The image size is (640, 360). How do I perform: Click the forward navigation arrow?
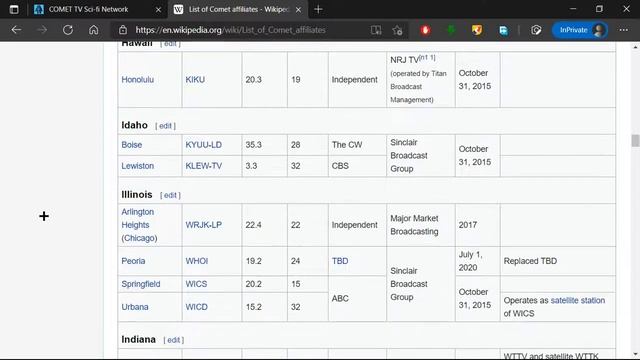point(42,30)
